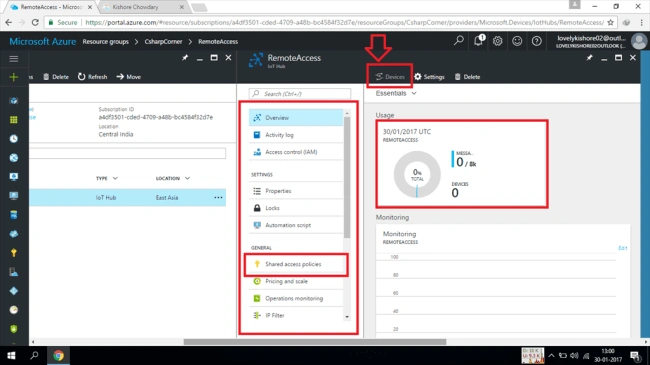650x365 pixels.
Task: Click the Devices button in the toolbar
Action: [390, 77]
